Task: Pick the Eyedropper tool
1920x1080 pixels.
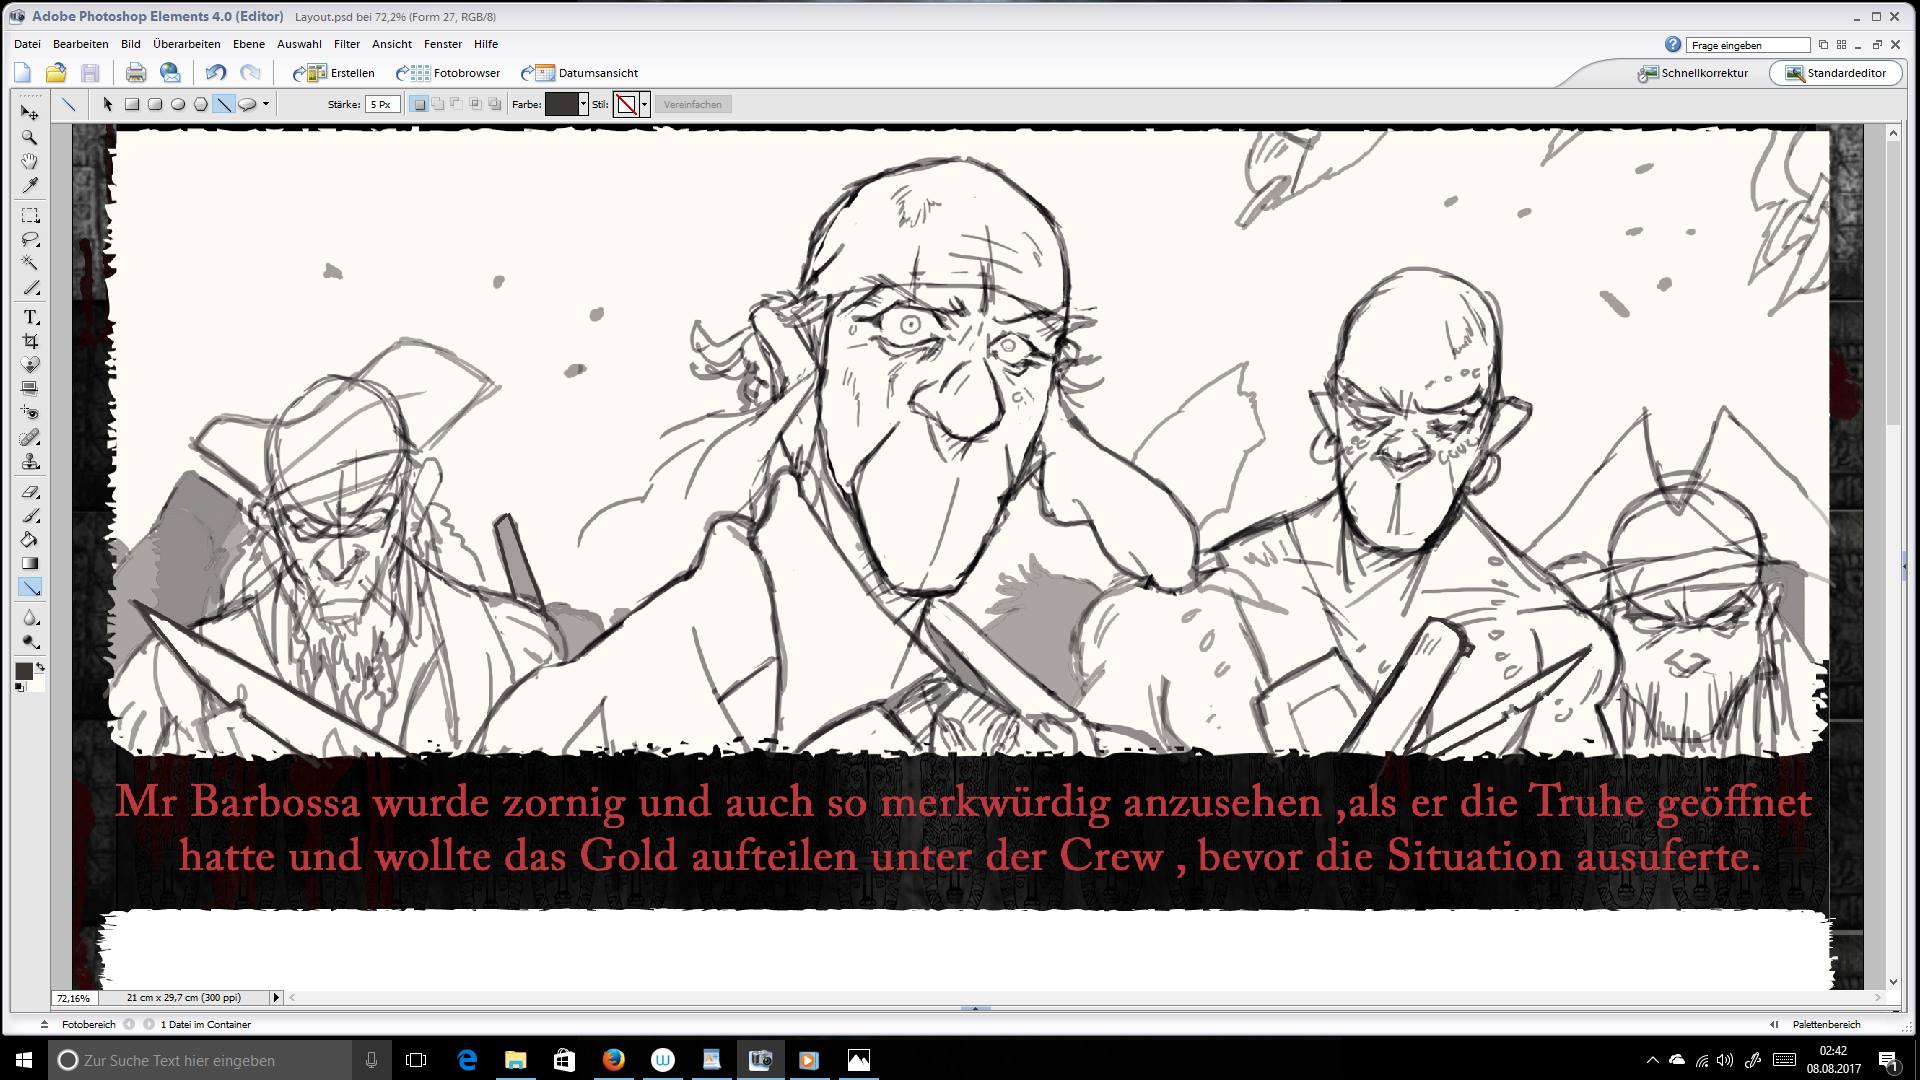Action: [30, 187]
